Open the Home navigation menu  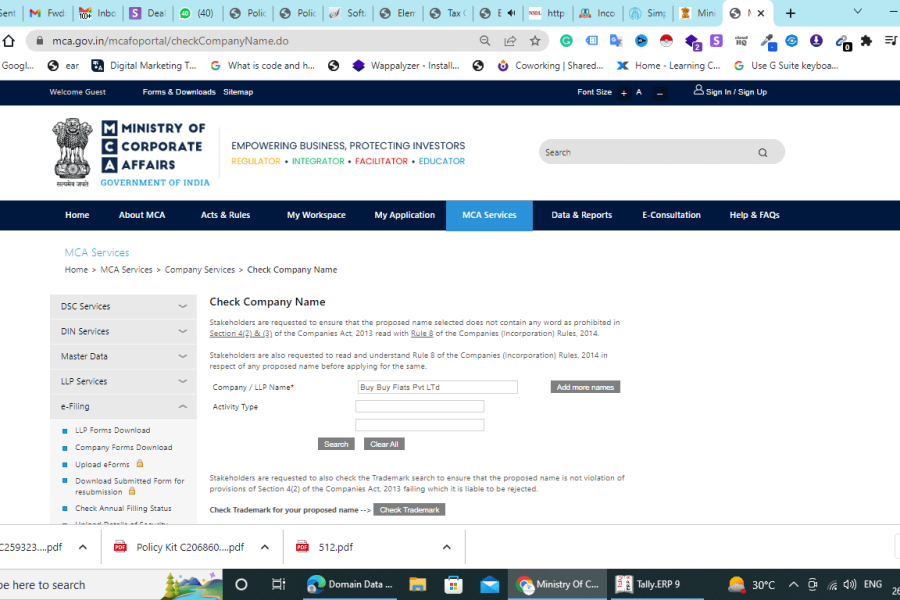[77, 215]
